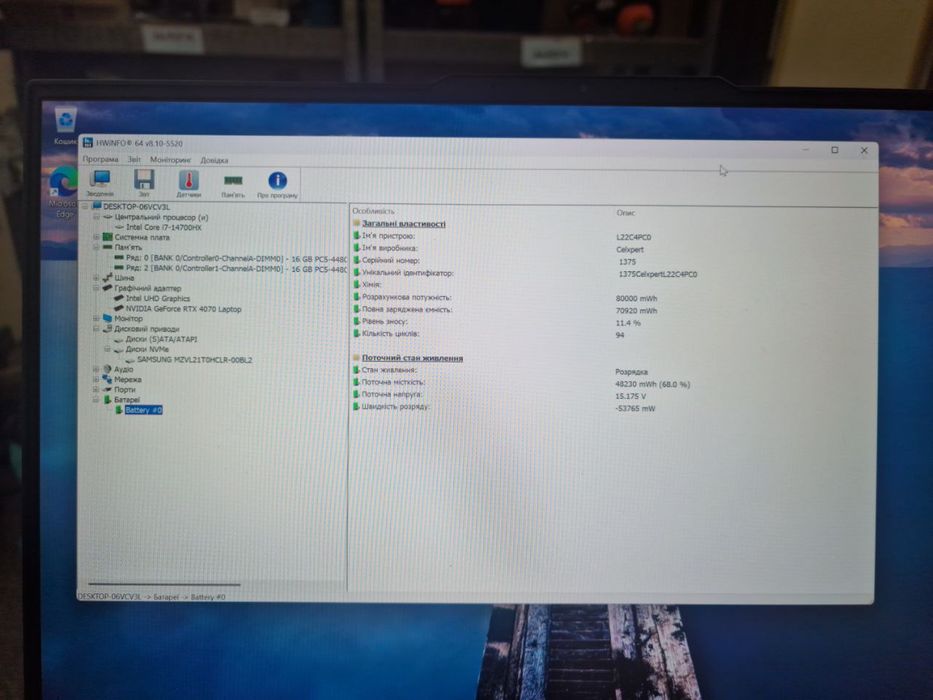Click the Мережа network icon in tree
Image resolution: width=933 pixels, height=700 pixels.
click(108, 379)
